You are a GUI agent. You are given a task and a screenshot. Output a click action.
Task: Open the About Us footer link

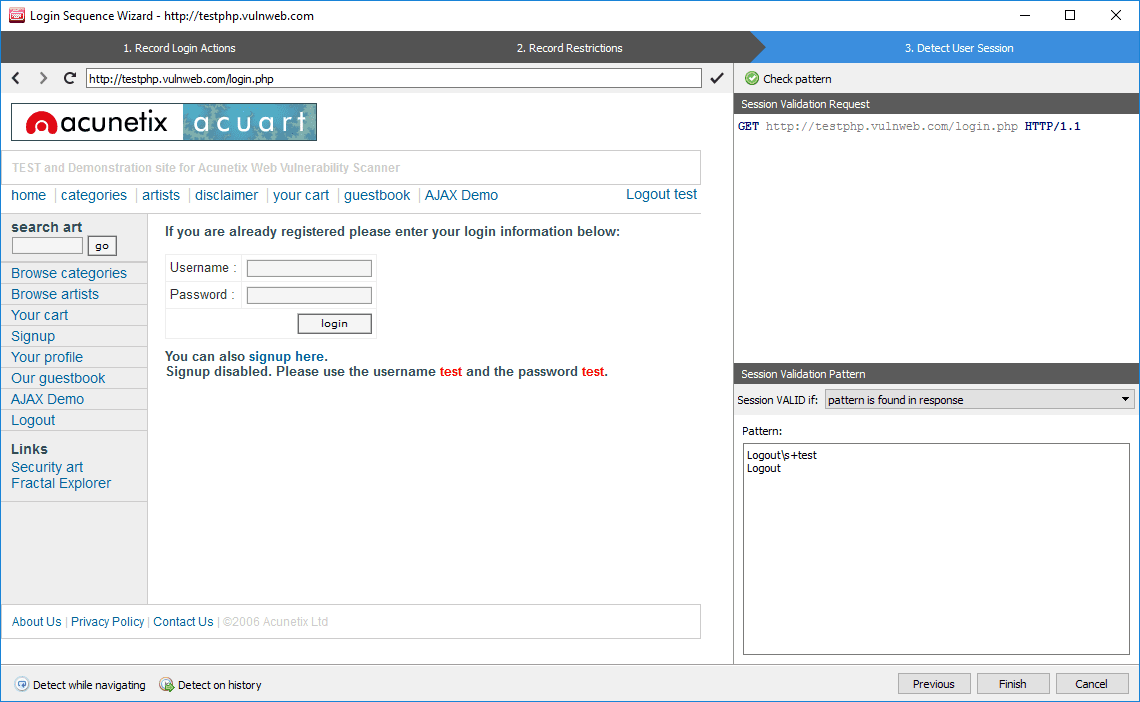[x=36, y=621]
